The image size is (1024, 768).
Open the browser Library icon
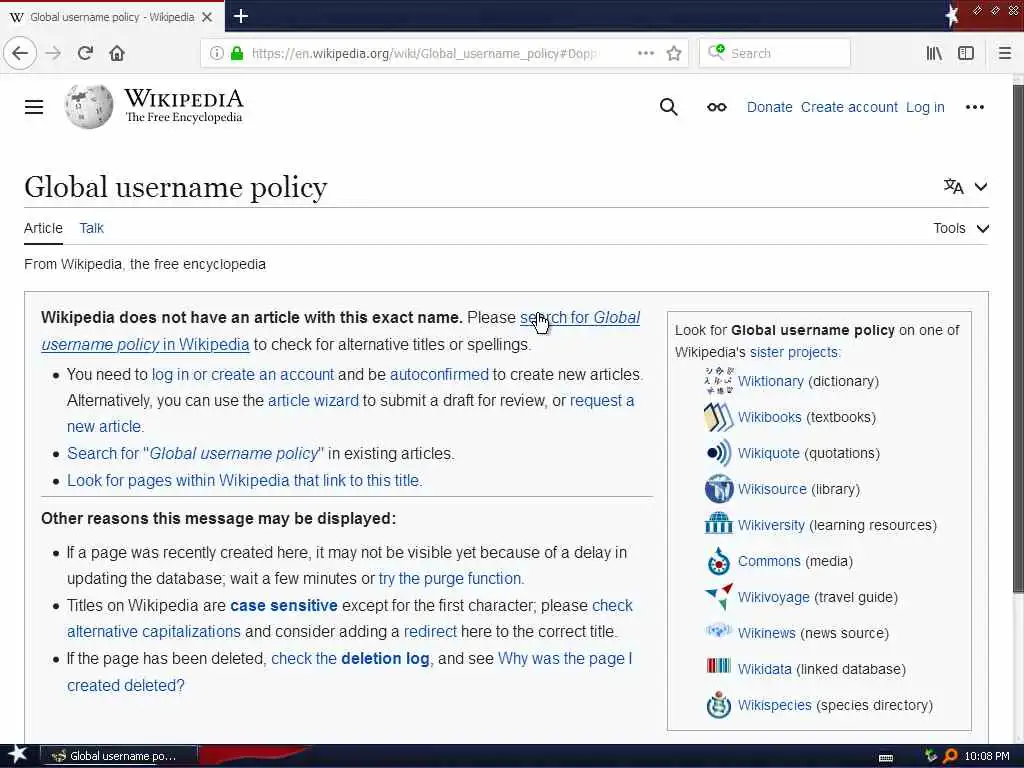934,53
